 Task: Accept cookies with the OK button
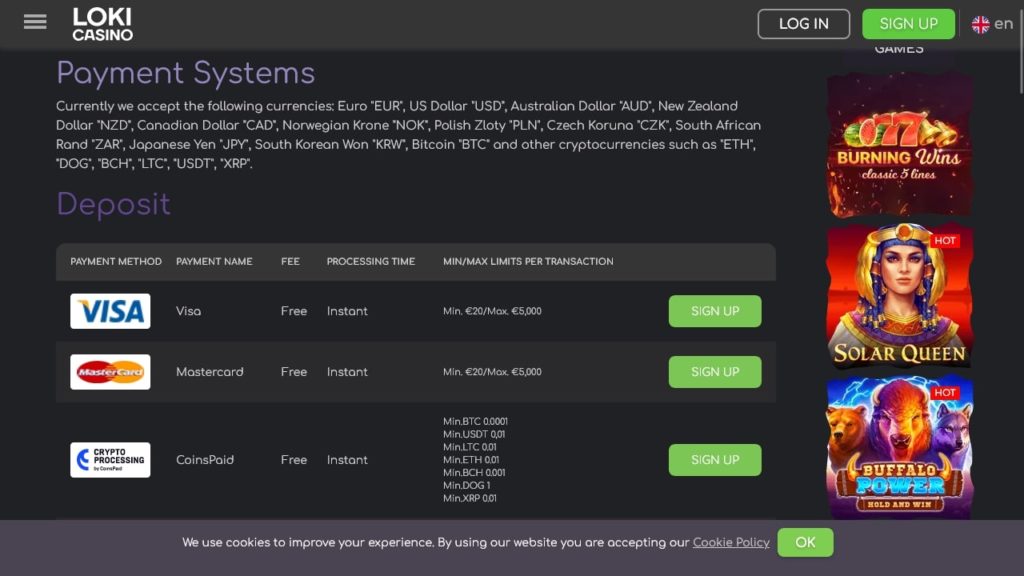tap(805, 543)
